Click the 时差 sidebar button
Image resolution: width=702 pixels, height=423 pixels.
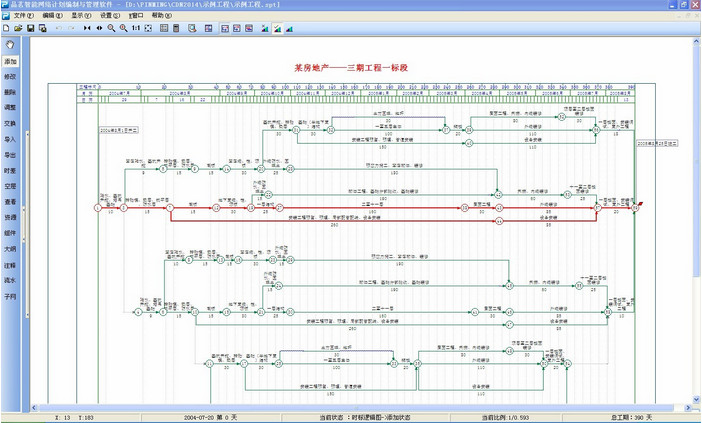[10, 171]
